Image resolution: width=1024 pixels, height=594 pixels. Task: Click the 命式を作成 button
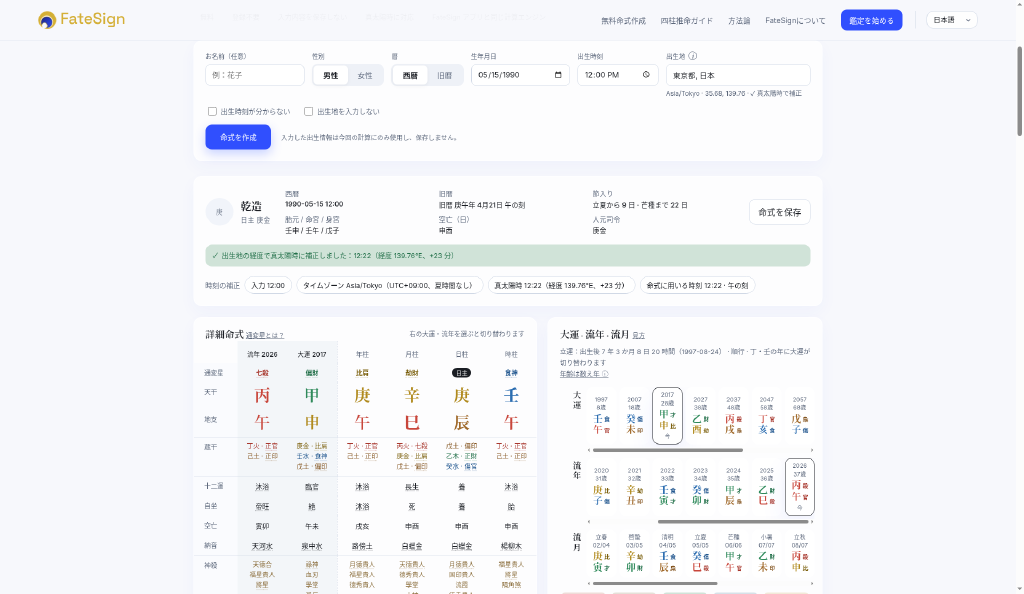[238, 137]
